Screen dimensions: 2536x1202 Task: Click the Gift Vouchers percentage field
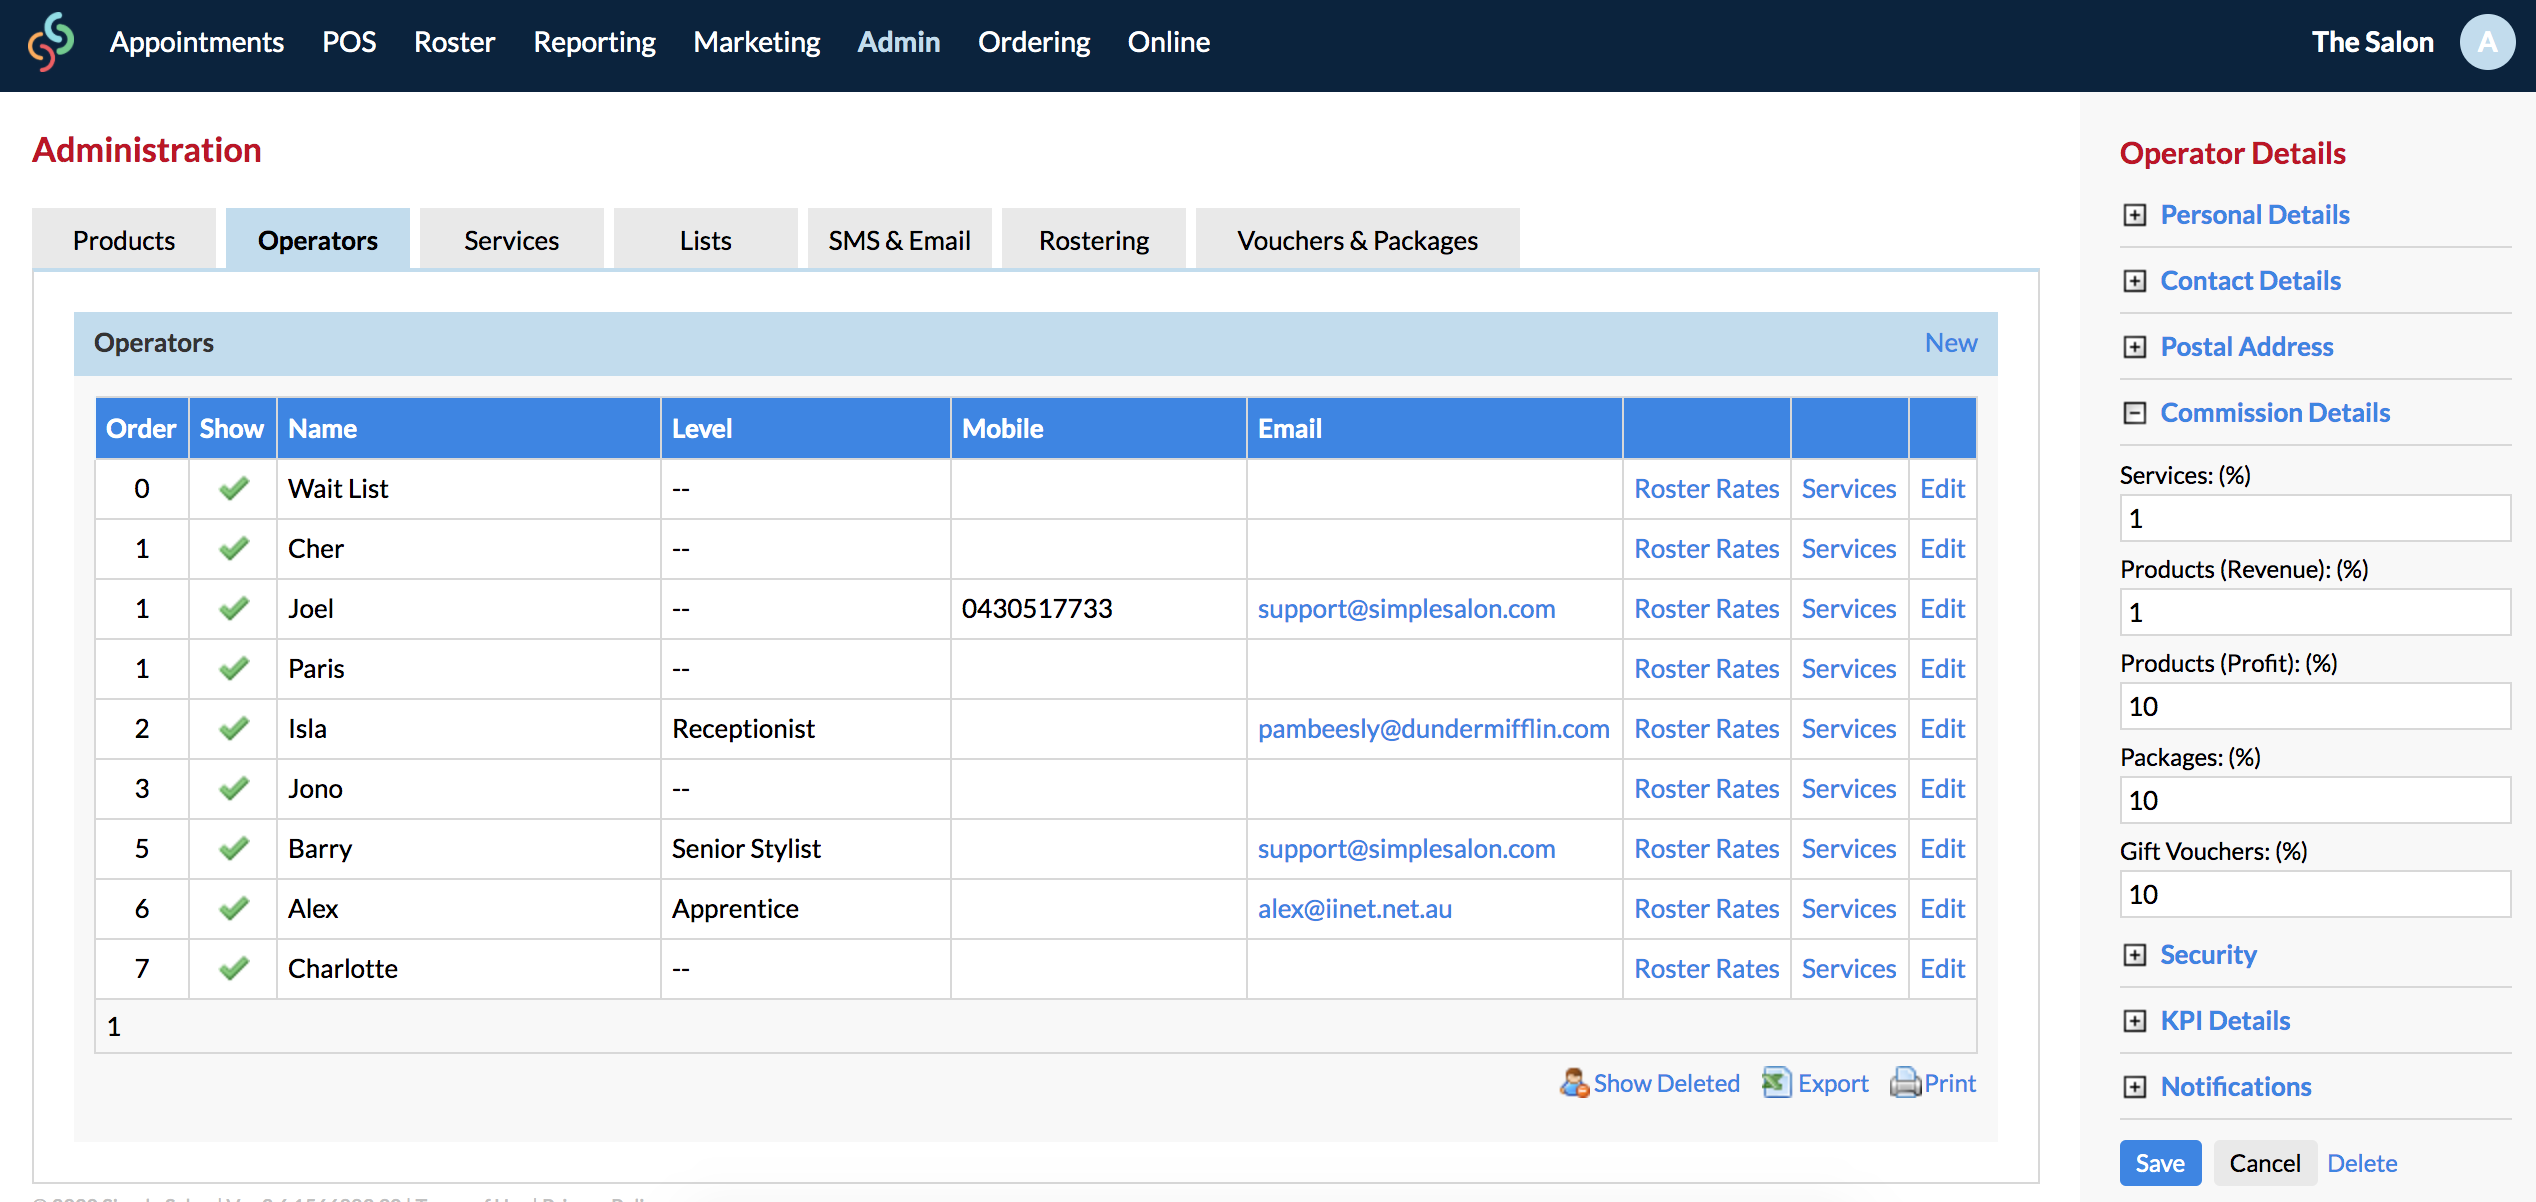[x=2314, y=894]
